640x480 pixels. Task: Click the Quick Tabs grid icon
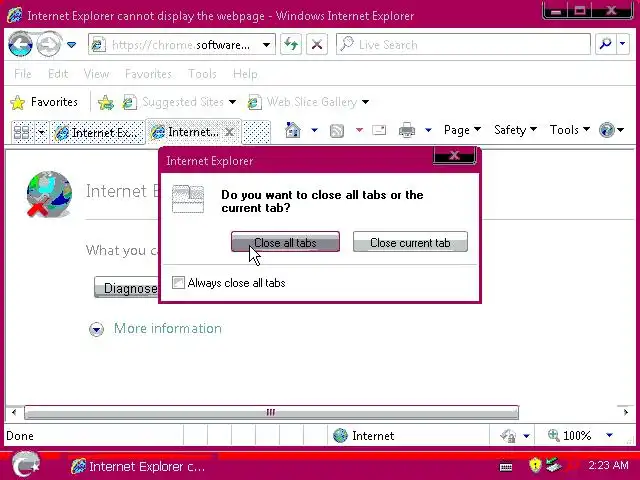(x=21, y=132)
